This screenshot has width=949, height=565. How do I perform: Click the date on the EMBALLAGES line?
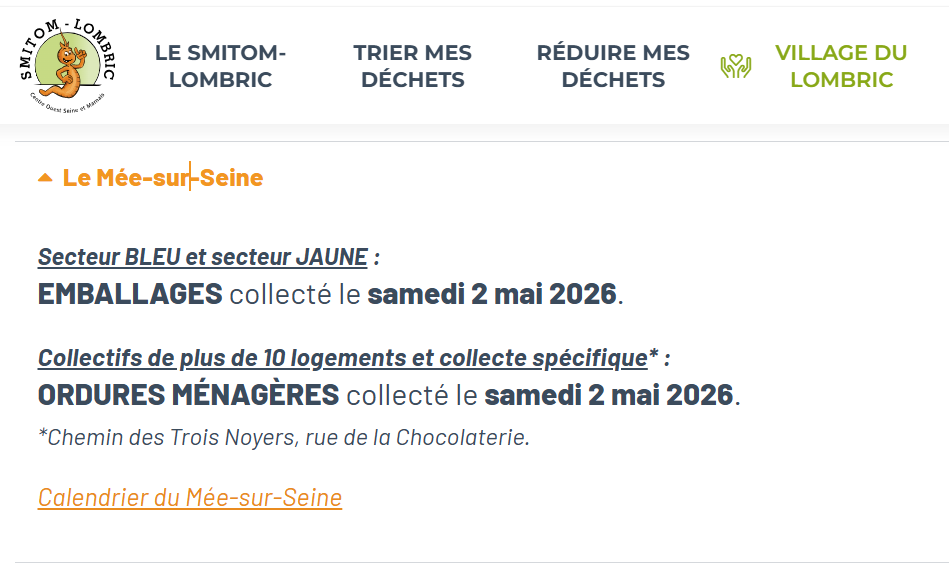tap(492, 294)
